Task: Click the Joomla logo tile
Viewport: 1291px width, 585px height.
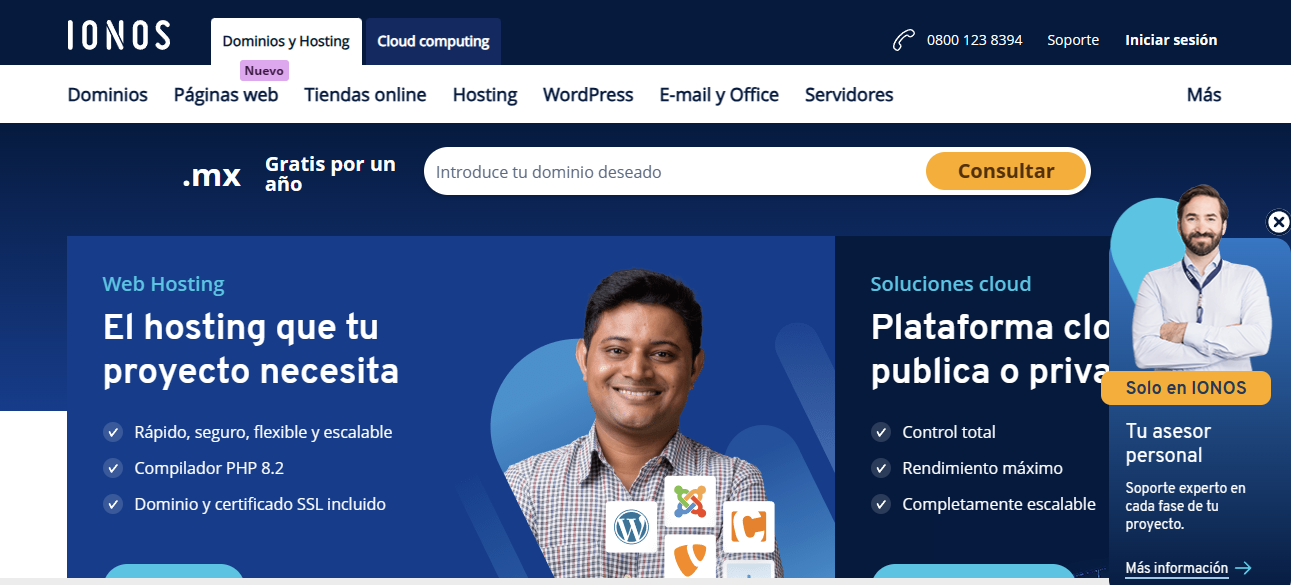Action: [x=689, y=500]
